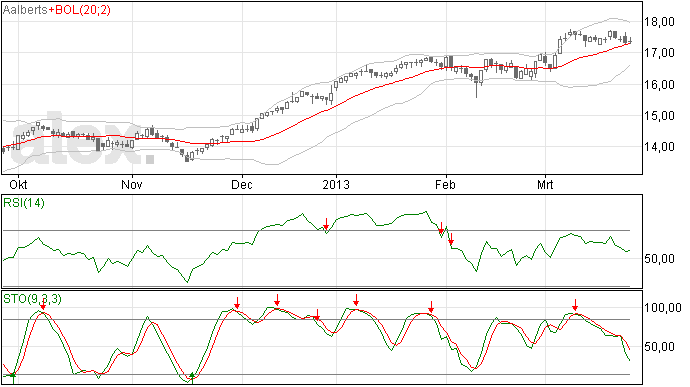Screen dimensions: 690x387
Task: Click the 17,00 price axis value
Action: click(659, 53)
